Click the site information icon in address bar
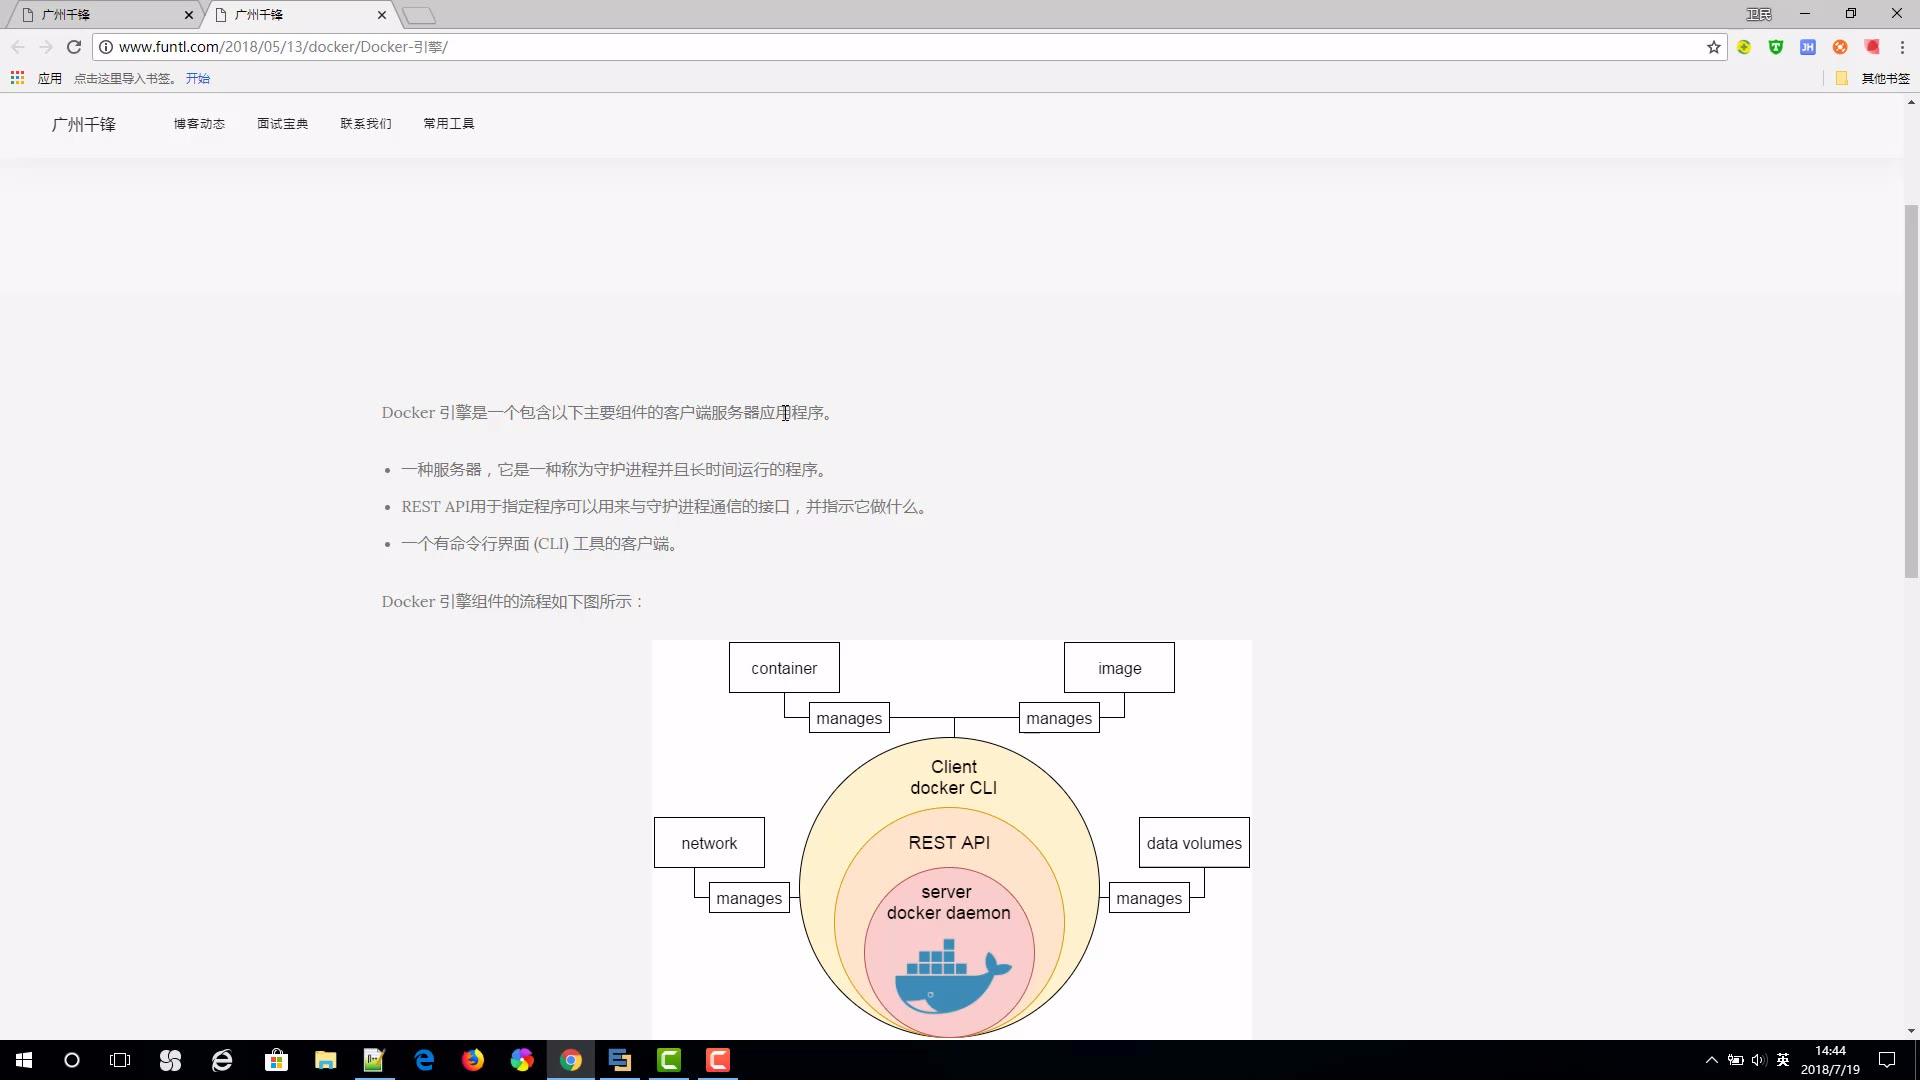 pyautogui.click(x=106, y=47)
